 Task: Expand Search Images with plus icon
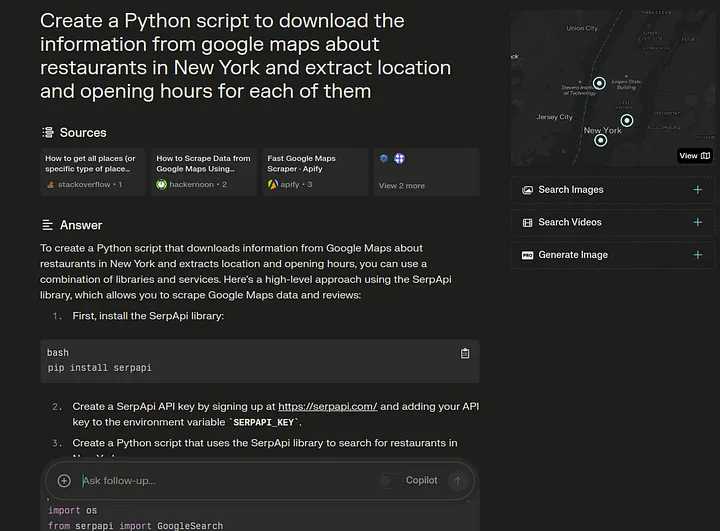(x=698, y=190)
